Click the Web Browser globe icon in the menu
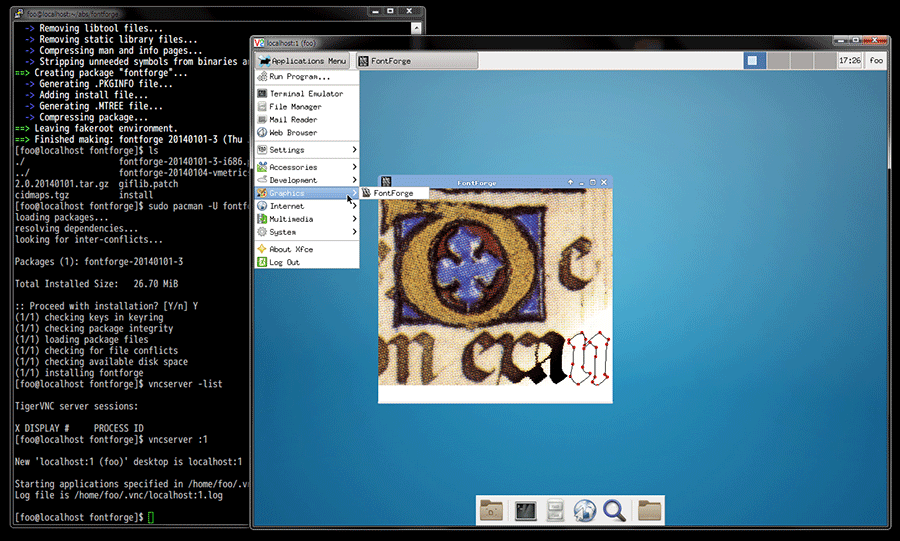This screenshot has height=541, width=900. tap(262, 133)
